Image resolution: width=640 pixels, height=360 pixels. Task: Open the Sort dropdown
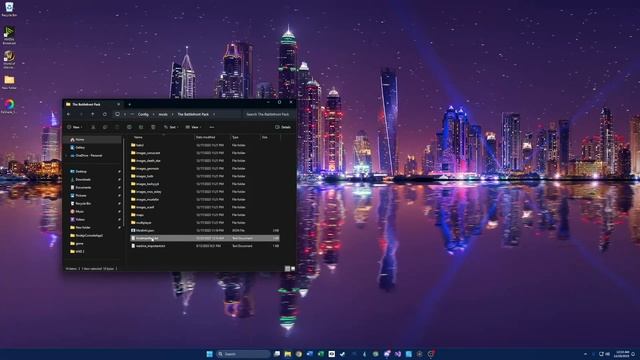pyautogui.click(x=171, y=127)
